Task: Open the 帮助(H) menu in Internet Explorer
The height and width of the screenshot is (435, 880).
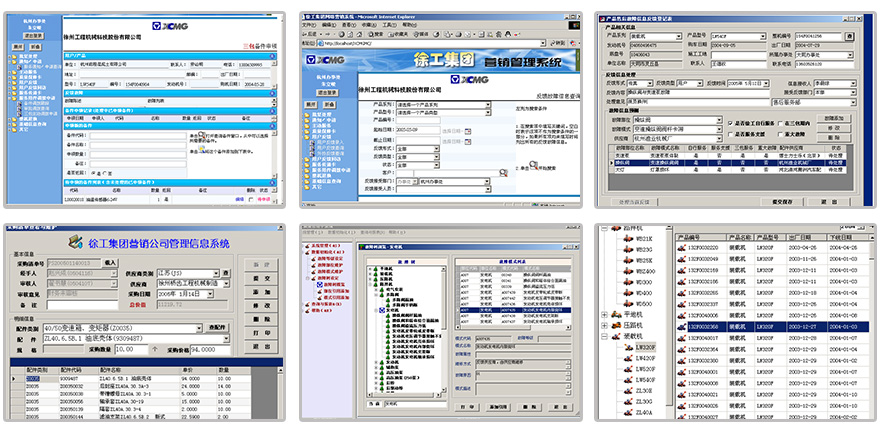Action: [x=409, y=25]
